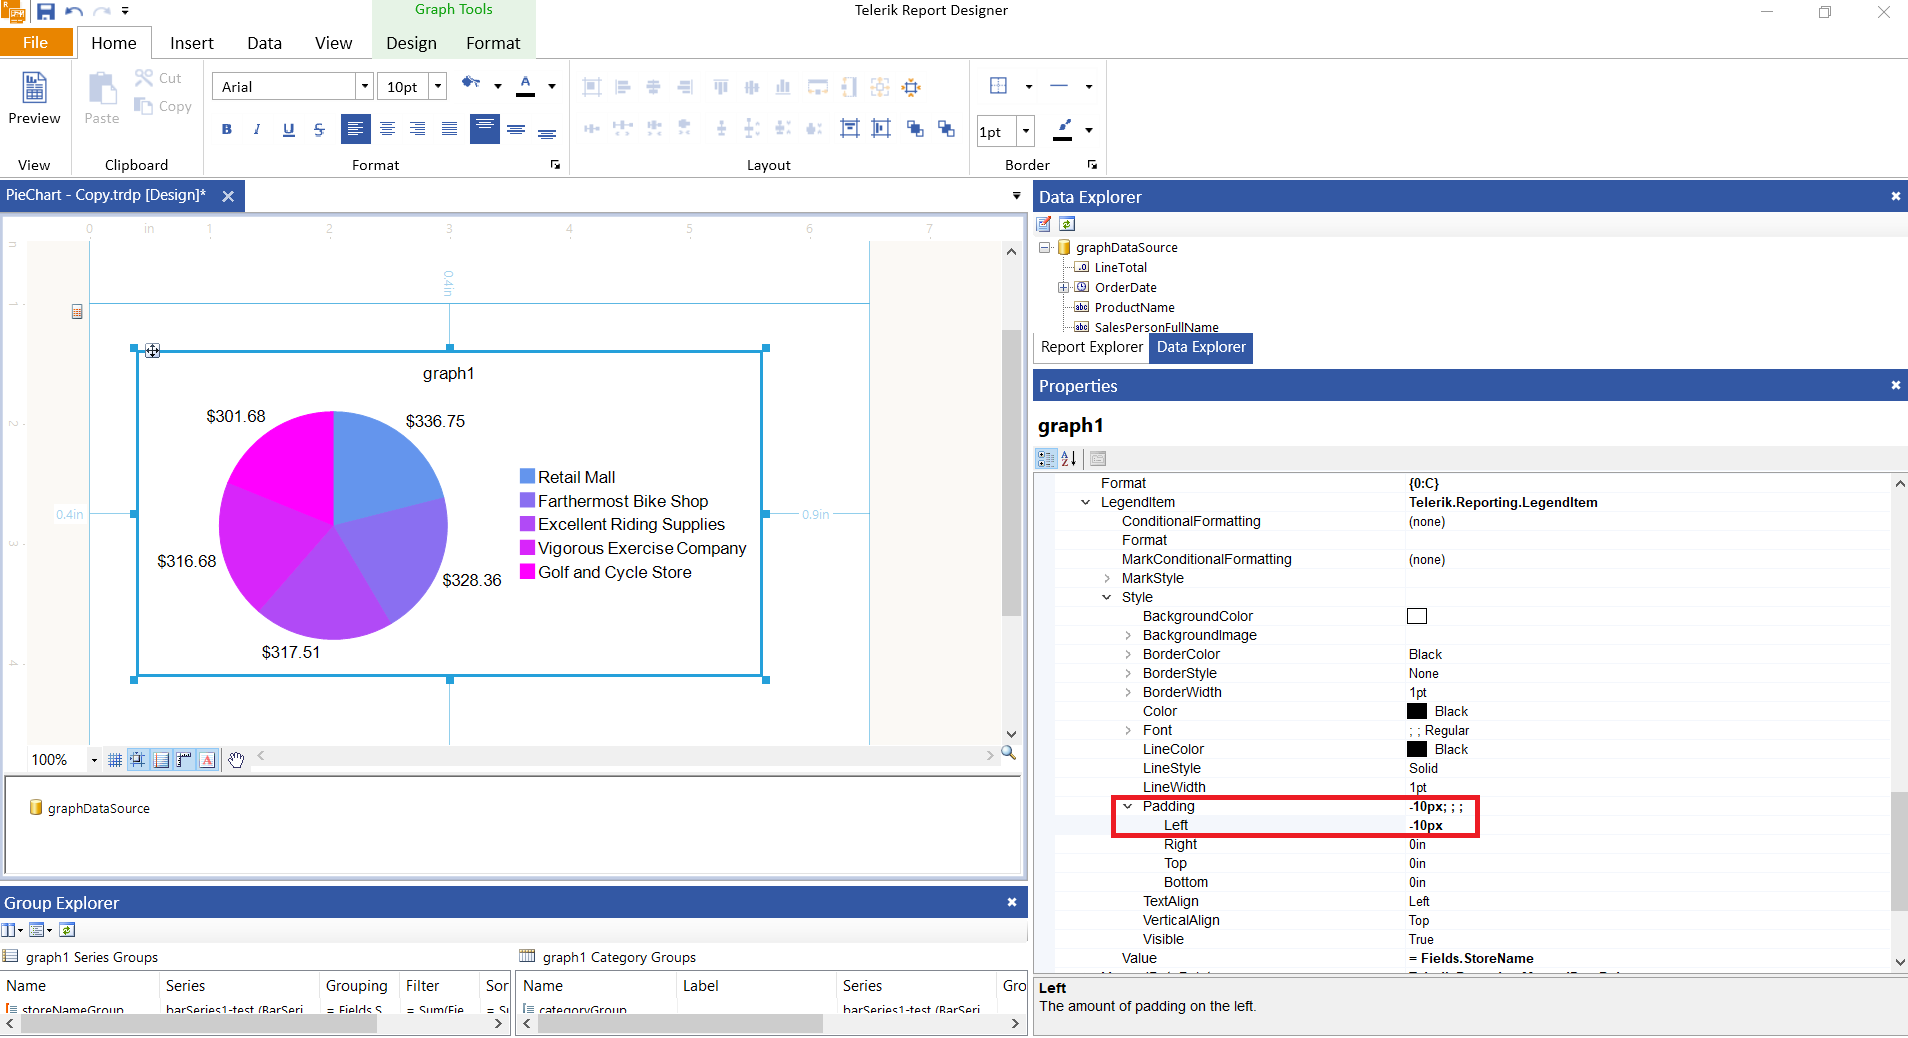Screen dimensions: 1908x1038
Task: Click the BackgroundColor white swatch
Action: pyautogui.click(x=1417, y=616)
